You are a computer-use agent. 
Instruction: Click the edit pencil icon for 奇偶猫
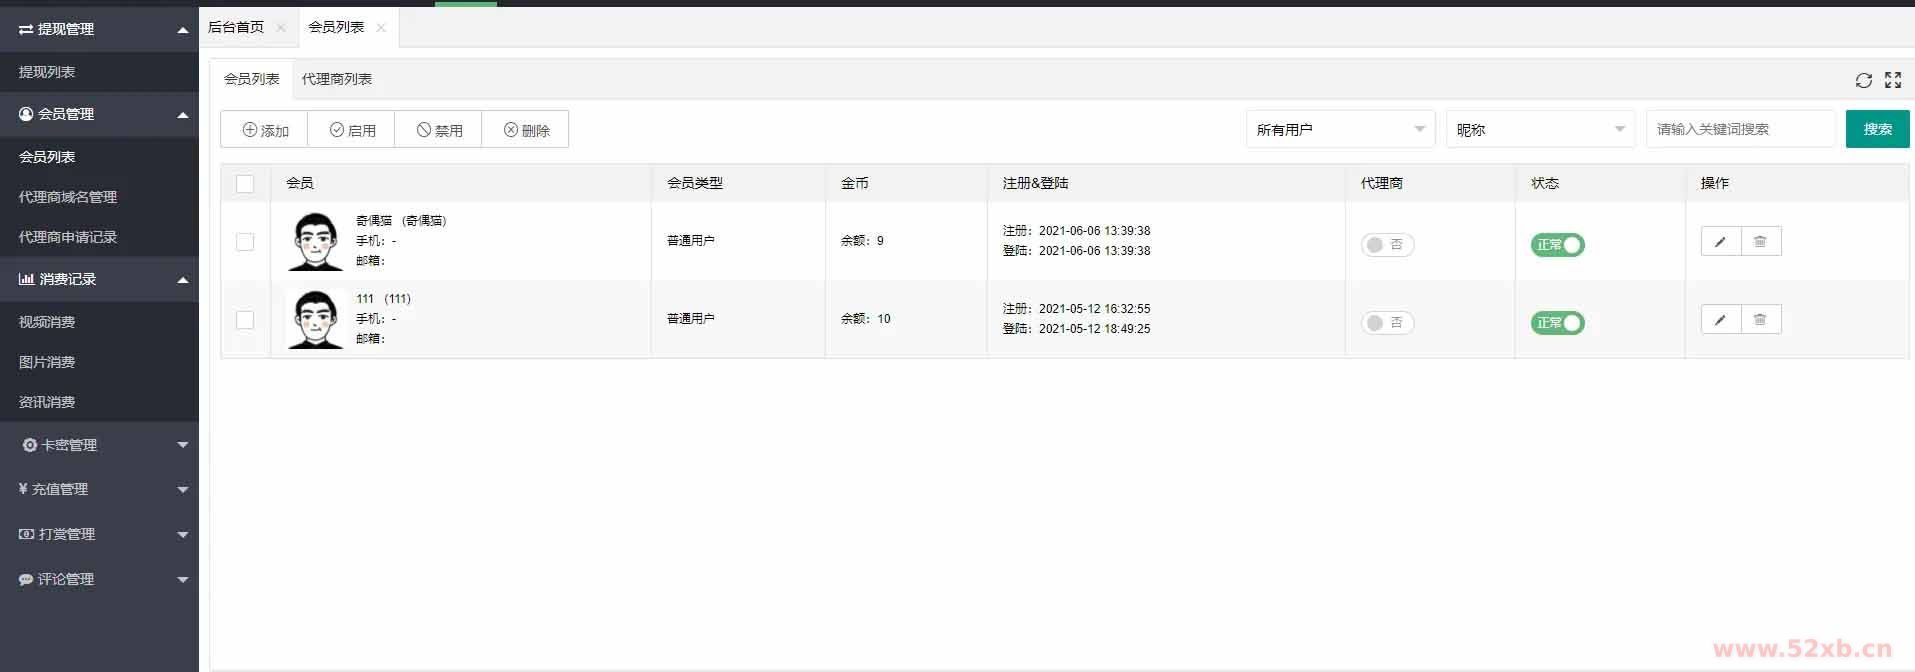(x=1720, y=242)
